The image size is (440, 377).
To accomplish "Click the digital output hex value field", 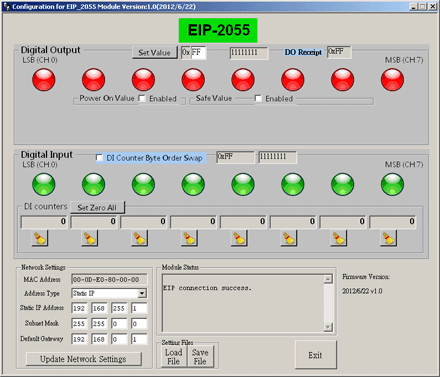I will click(198, 53).
